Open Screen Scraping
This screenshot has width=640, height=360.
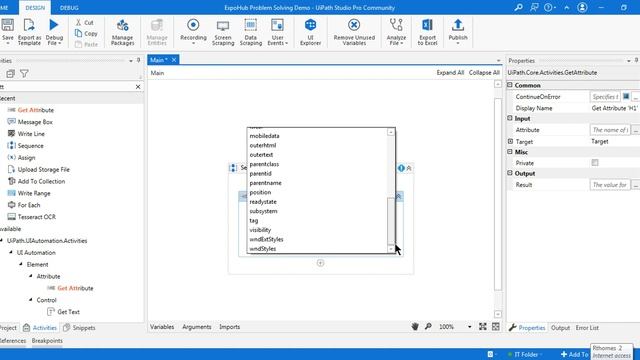[x=223, y=32]
